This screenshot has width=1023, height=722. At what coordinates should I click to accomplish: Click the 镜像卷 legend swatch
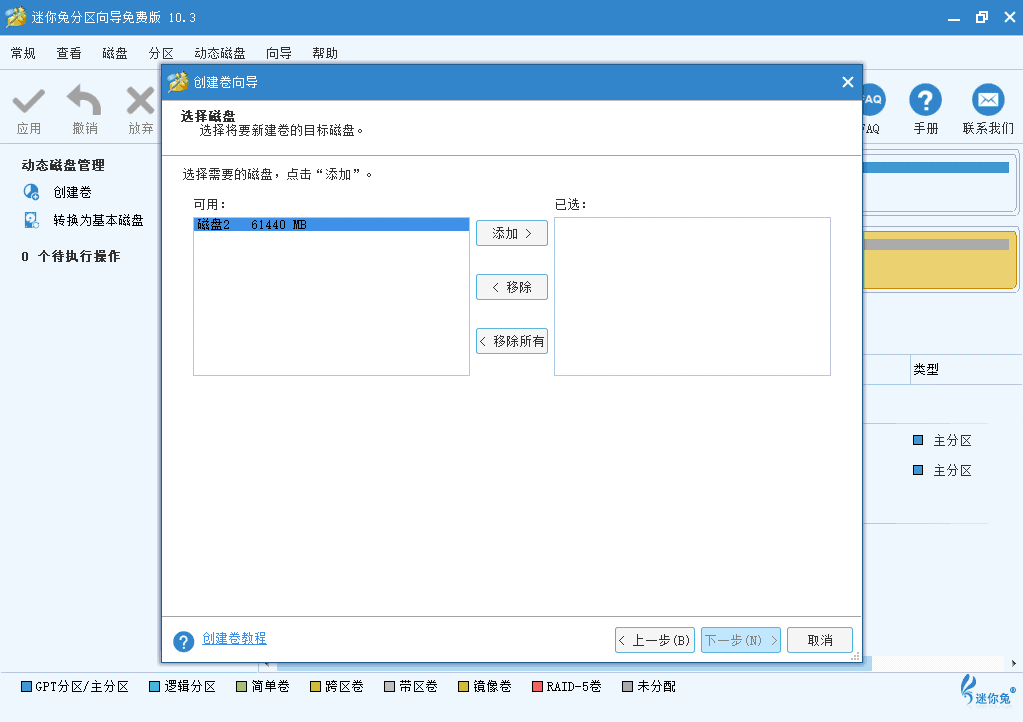(463, 686)
